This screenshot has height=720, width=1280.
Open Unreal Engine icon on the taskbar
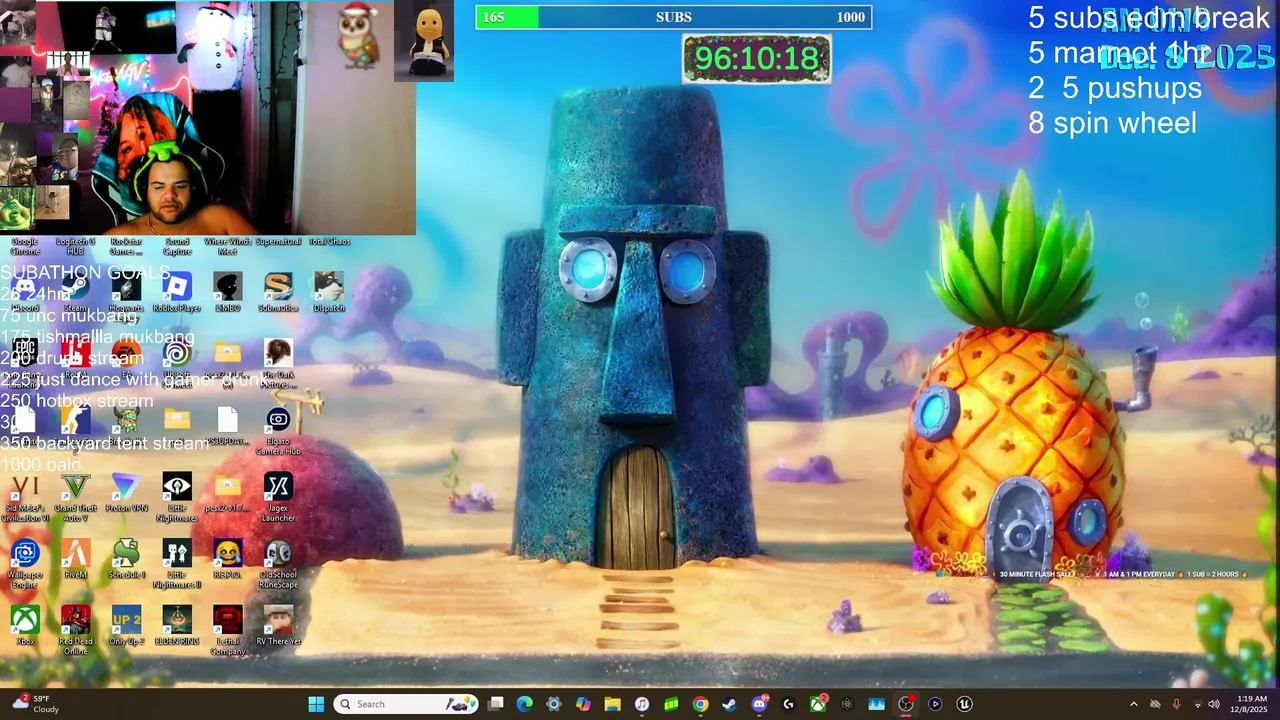(x=964, y=704)
